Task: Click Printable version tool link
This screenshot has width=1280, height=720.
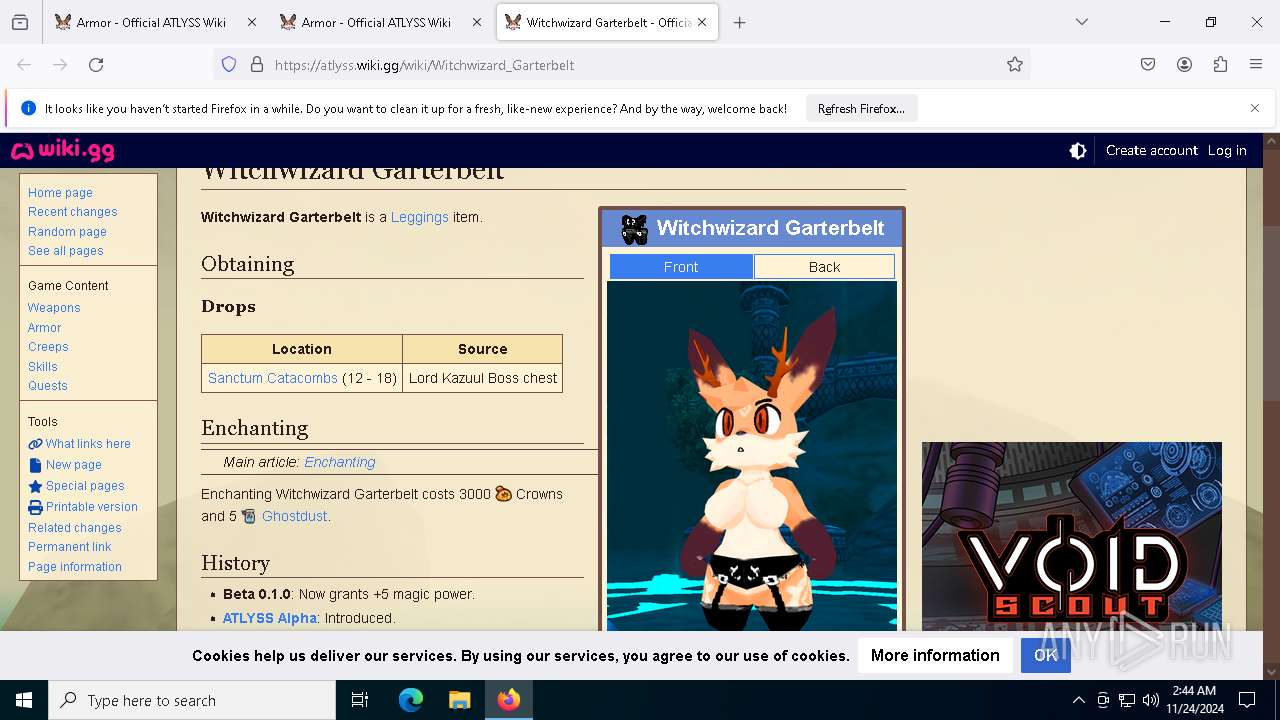Action: [x=91, y=507]
